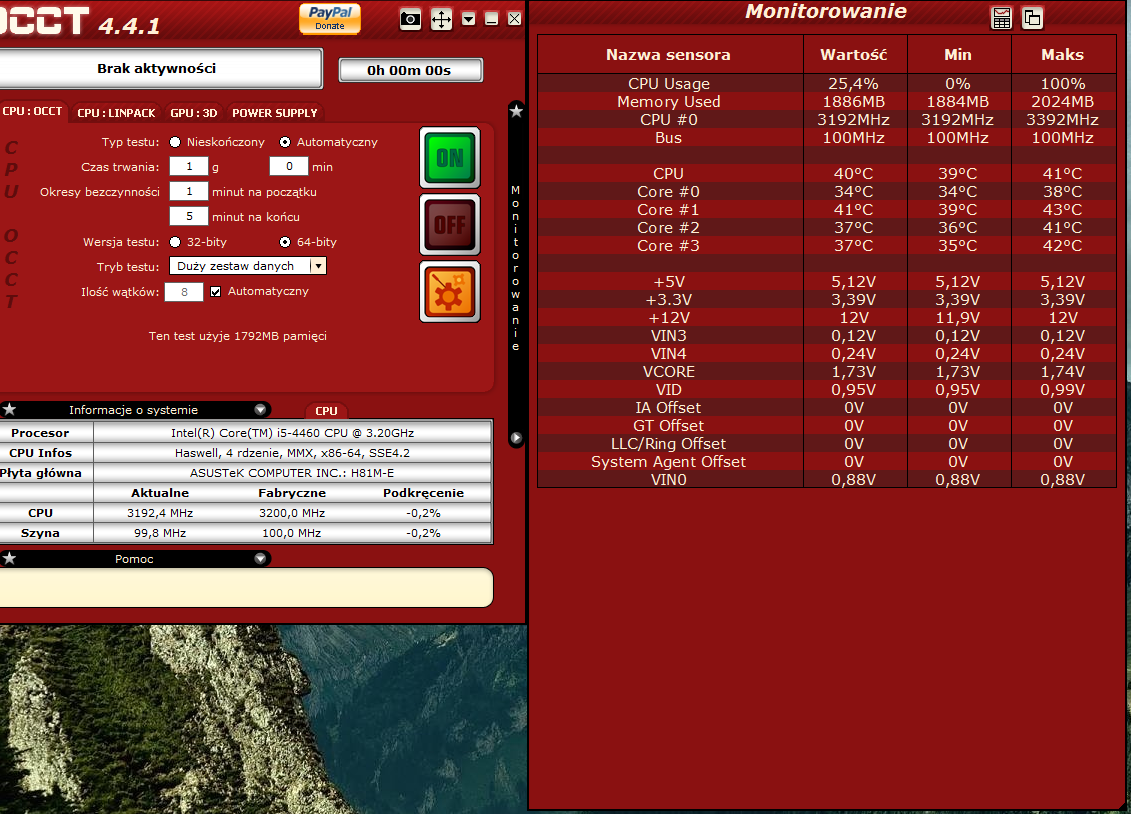1131x814 pixels.
Task: Click the Brak aktywności status box
Action: pos(159,68)
